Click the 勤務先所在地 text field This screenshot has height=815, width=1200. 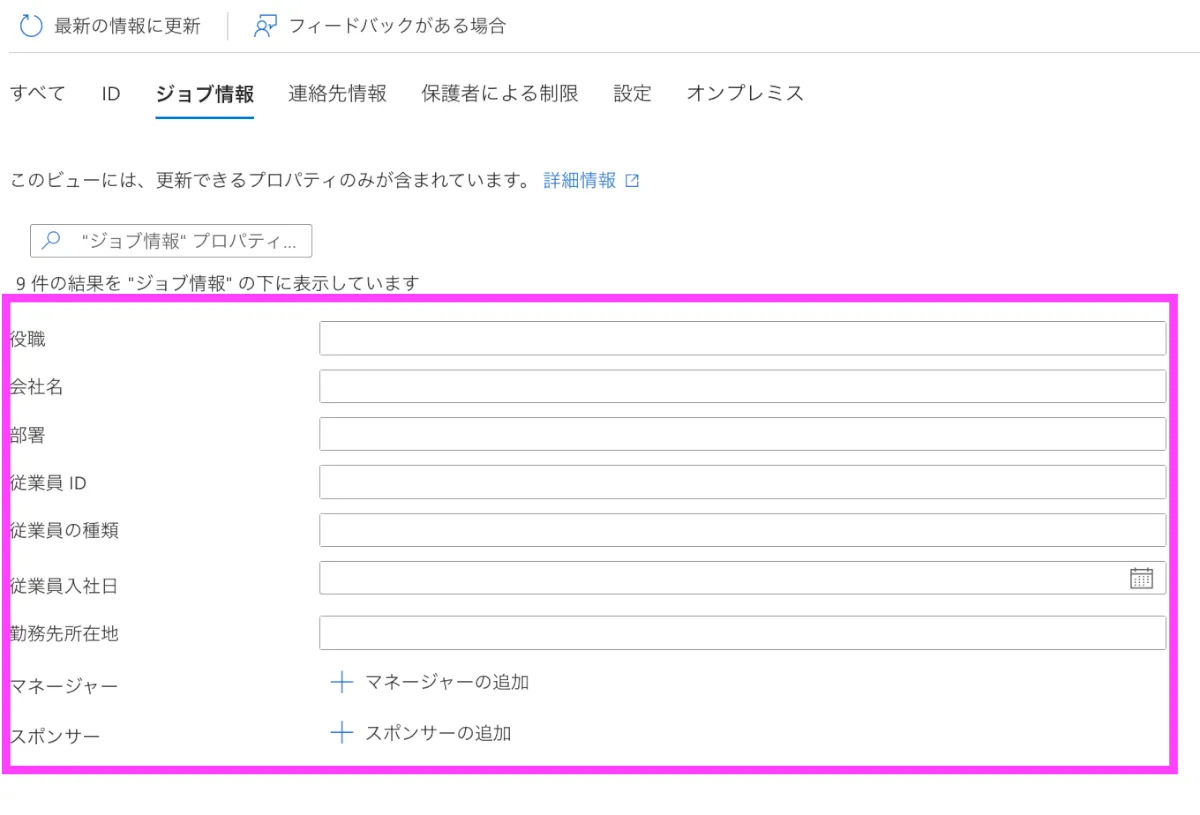point(742,633)
